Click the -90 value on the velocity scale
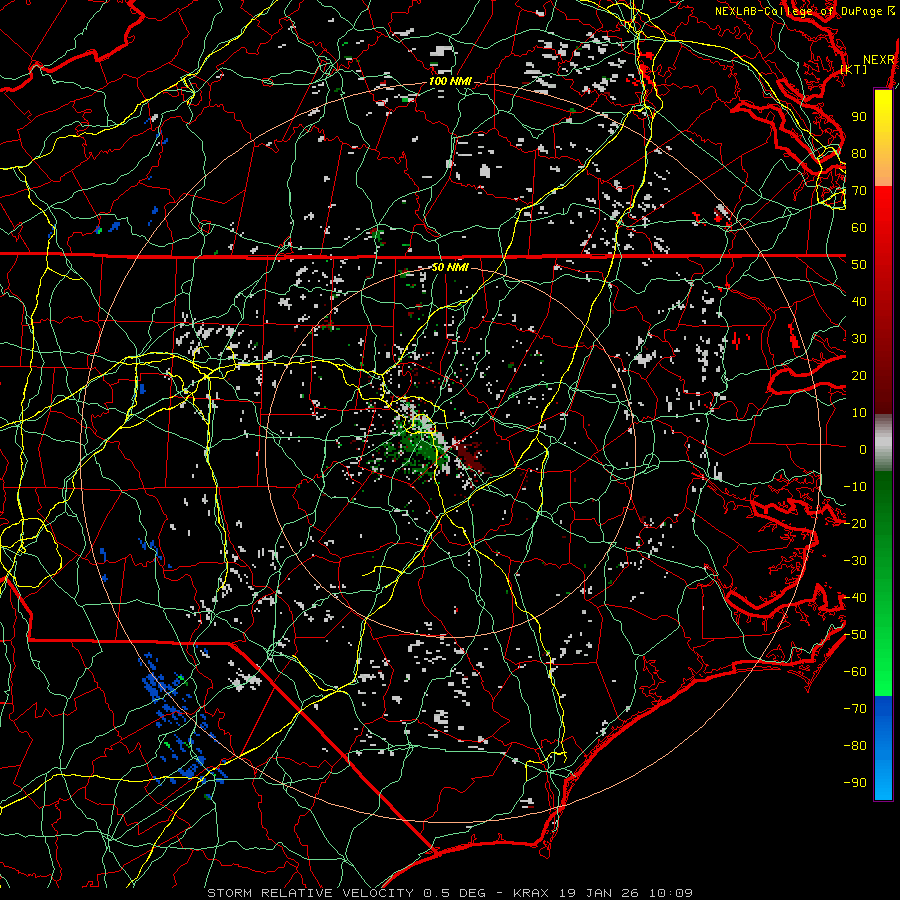900x900 pixels. click(x=855, y=783)
